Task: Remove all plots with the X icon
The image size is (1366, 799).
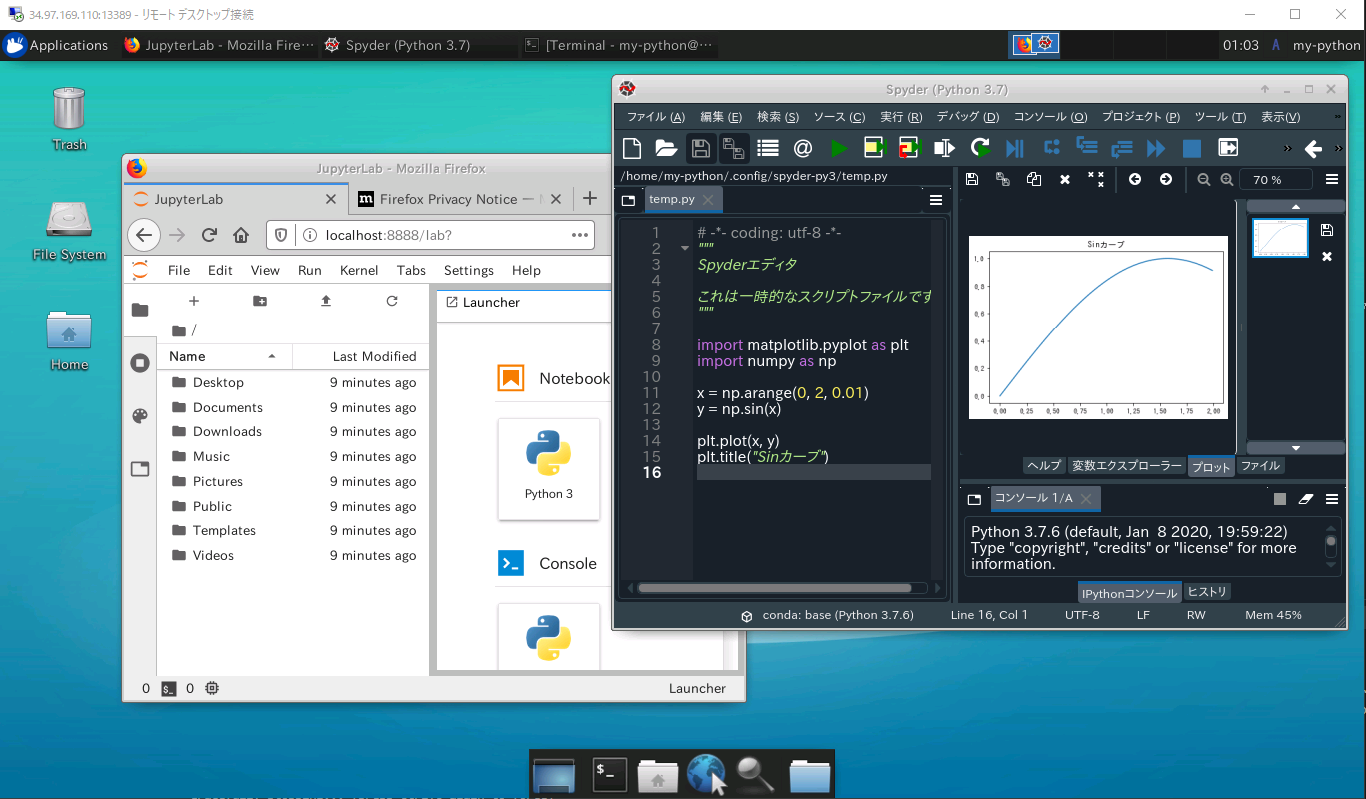Action: click(x=1094, y=179)
